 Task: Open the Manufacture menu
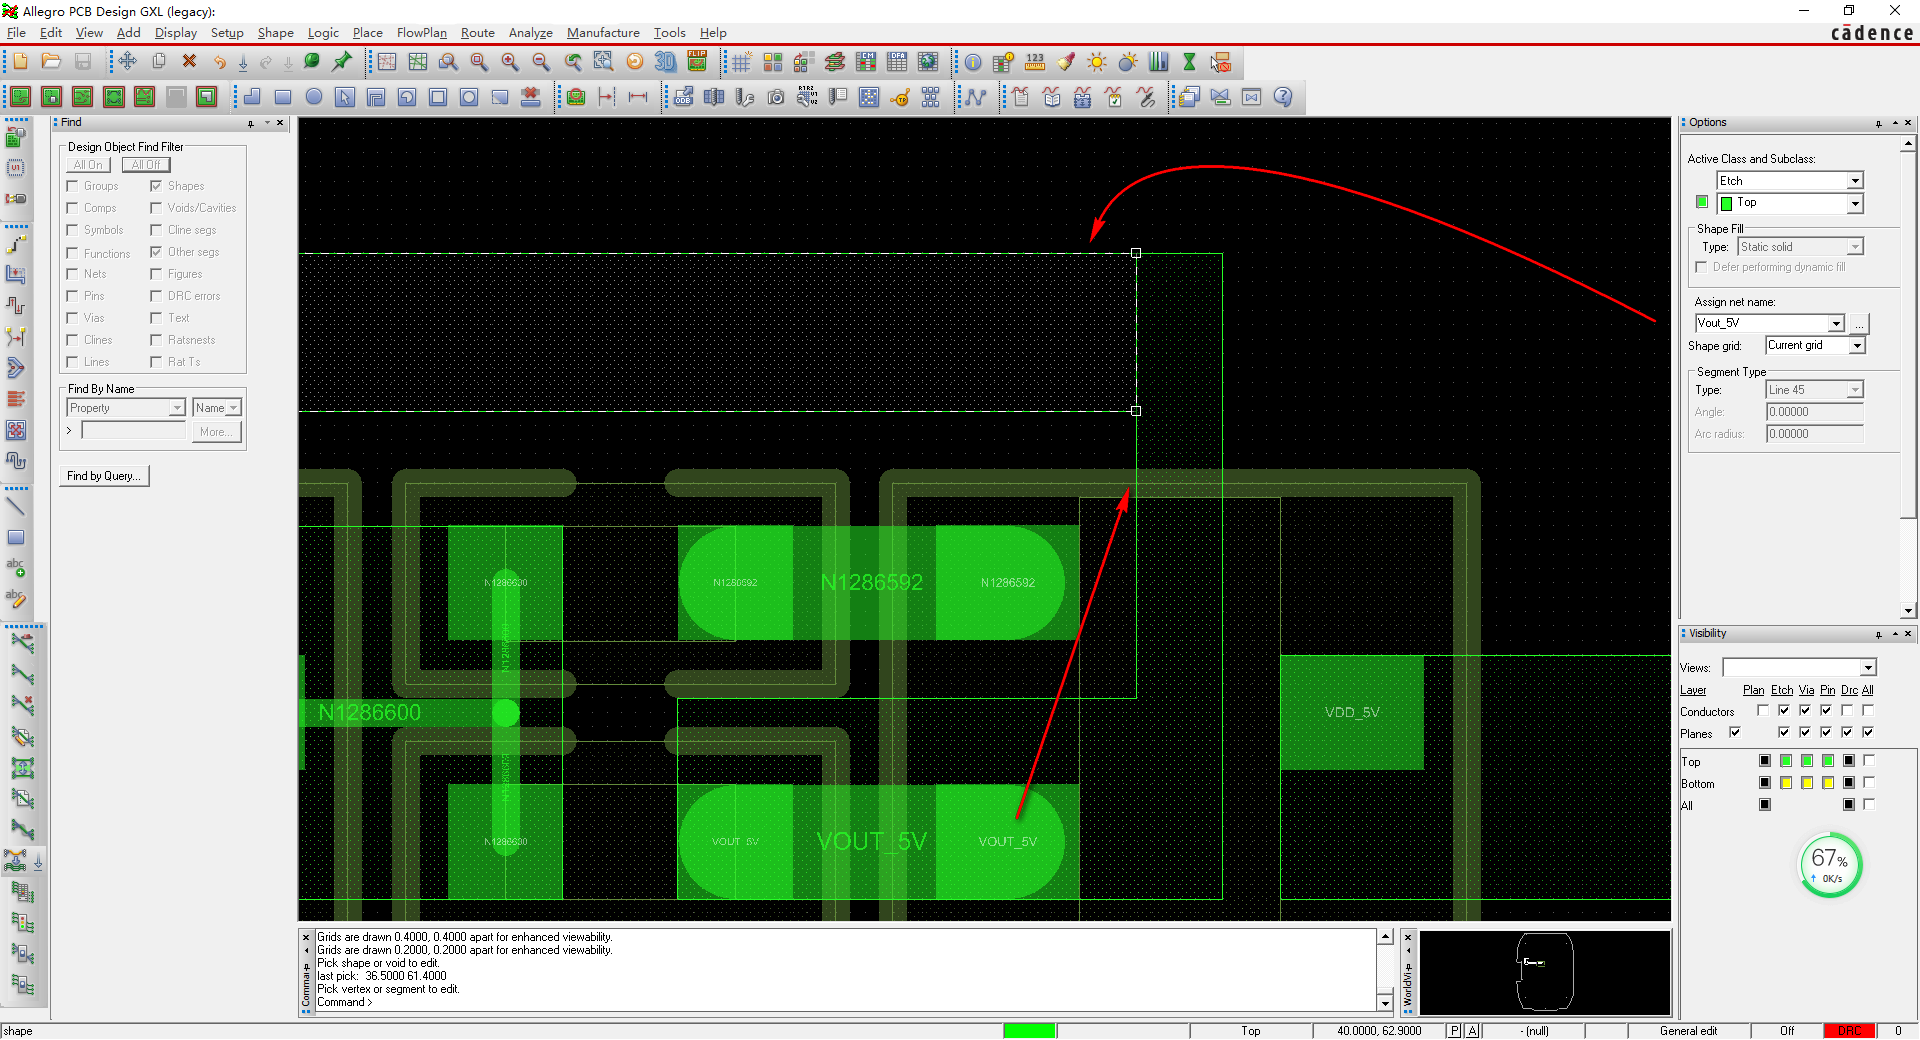pos(603,33)
